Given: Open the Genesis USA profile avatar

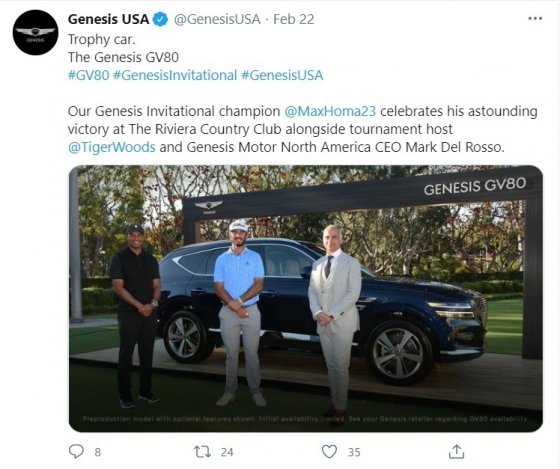Looking at the screenshot, I should [35, 33].
